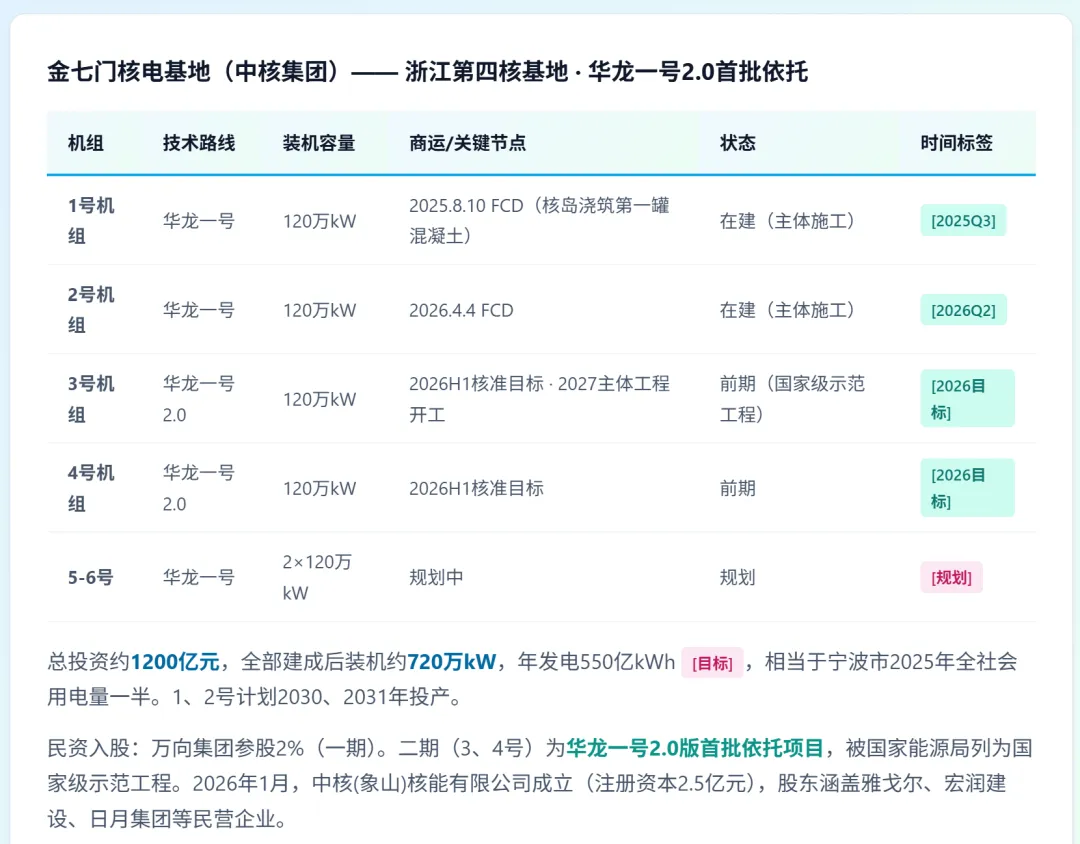Select the 1号机组 row label
This screenshot has height=844, width=1080.
[91, 220]
